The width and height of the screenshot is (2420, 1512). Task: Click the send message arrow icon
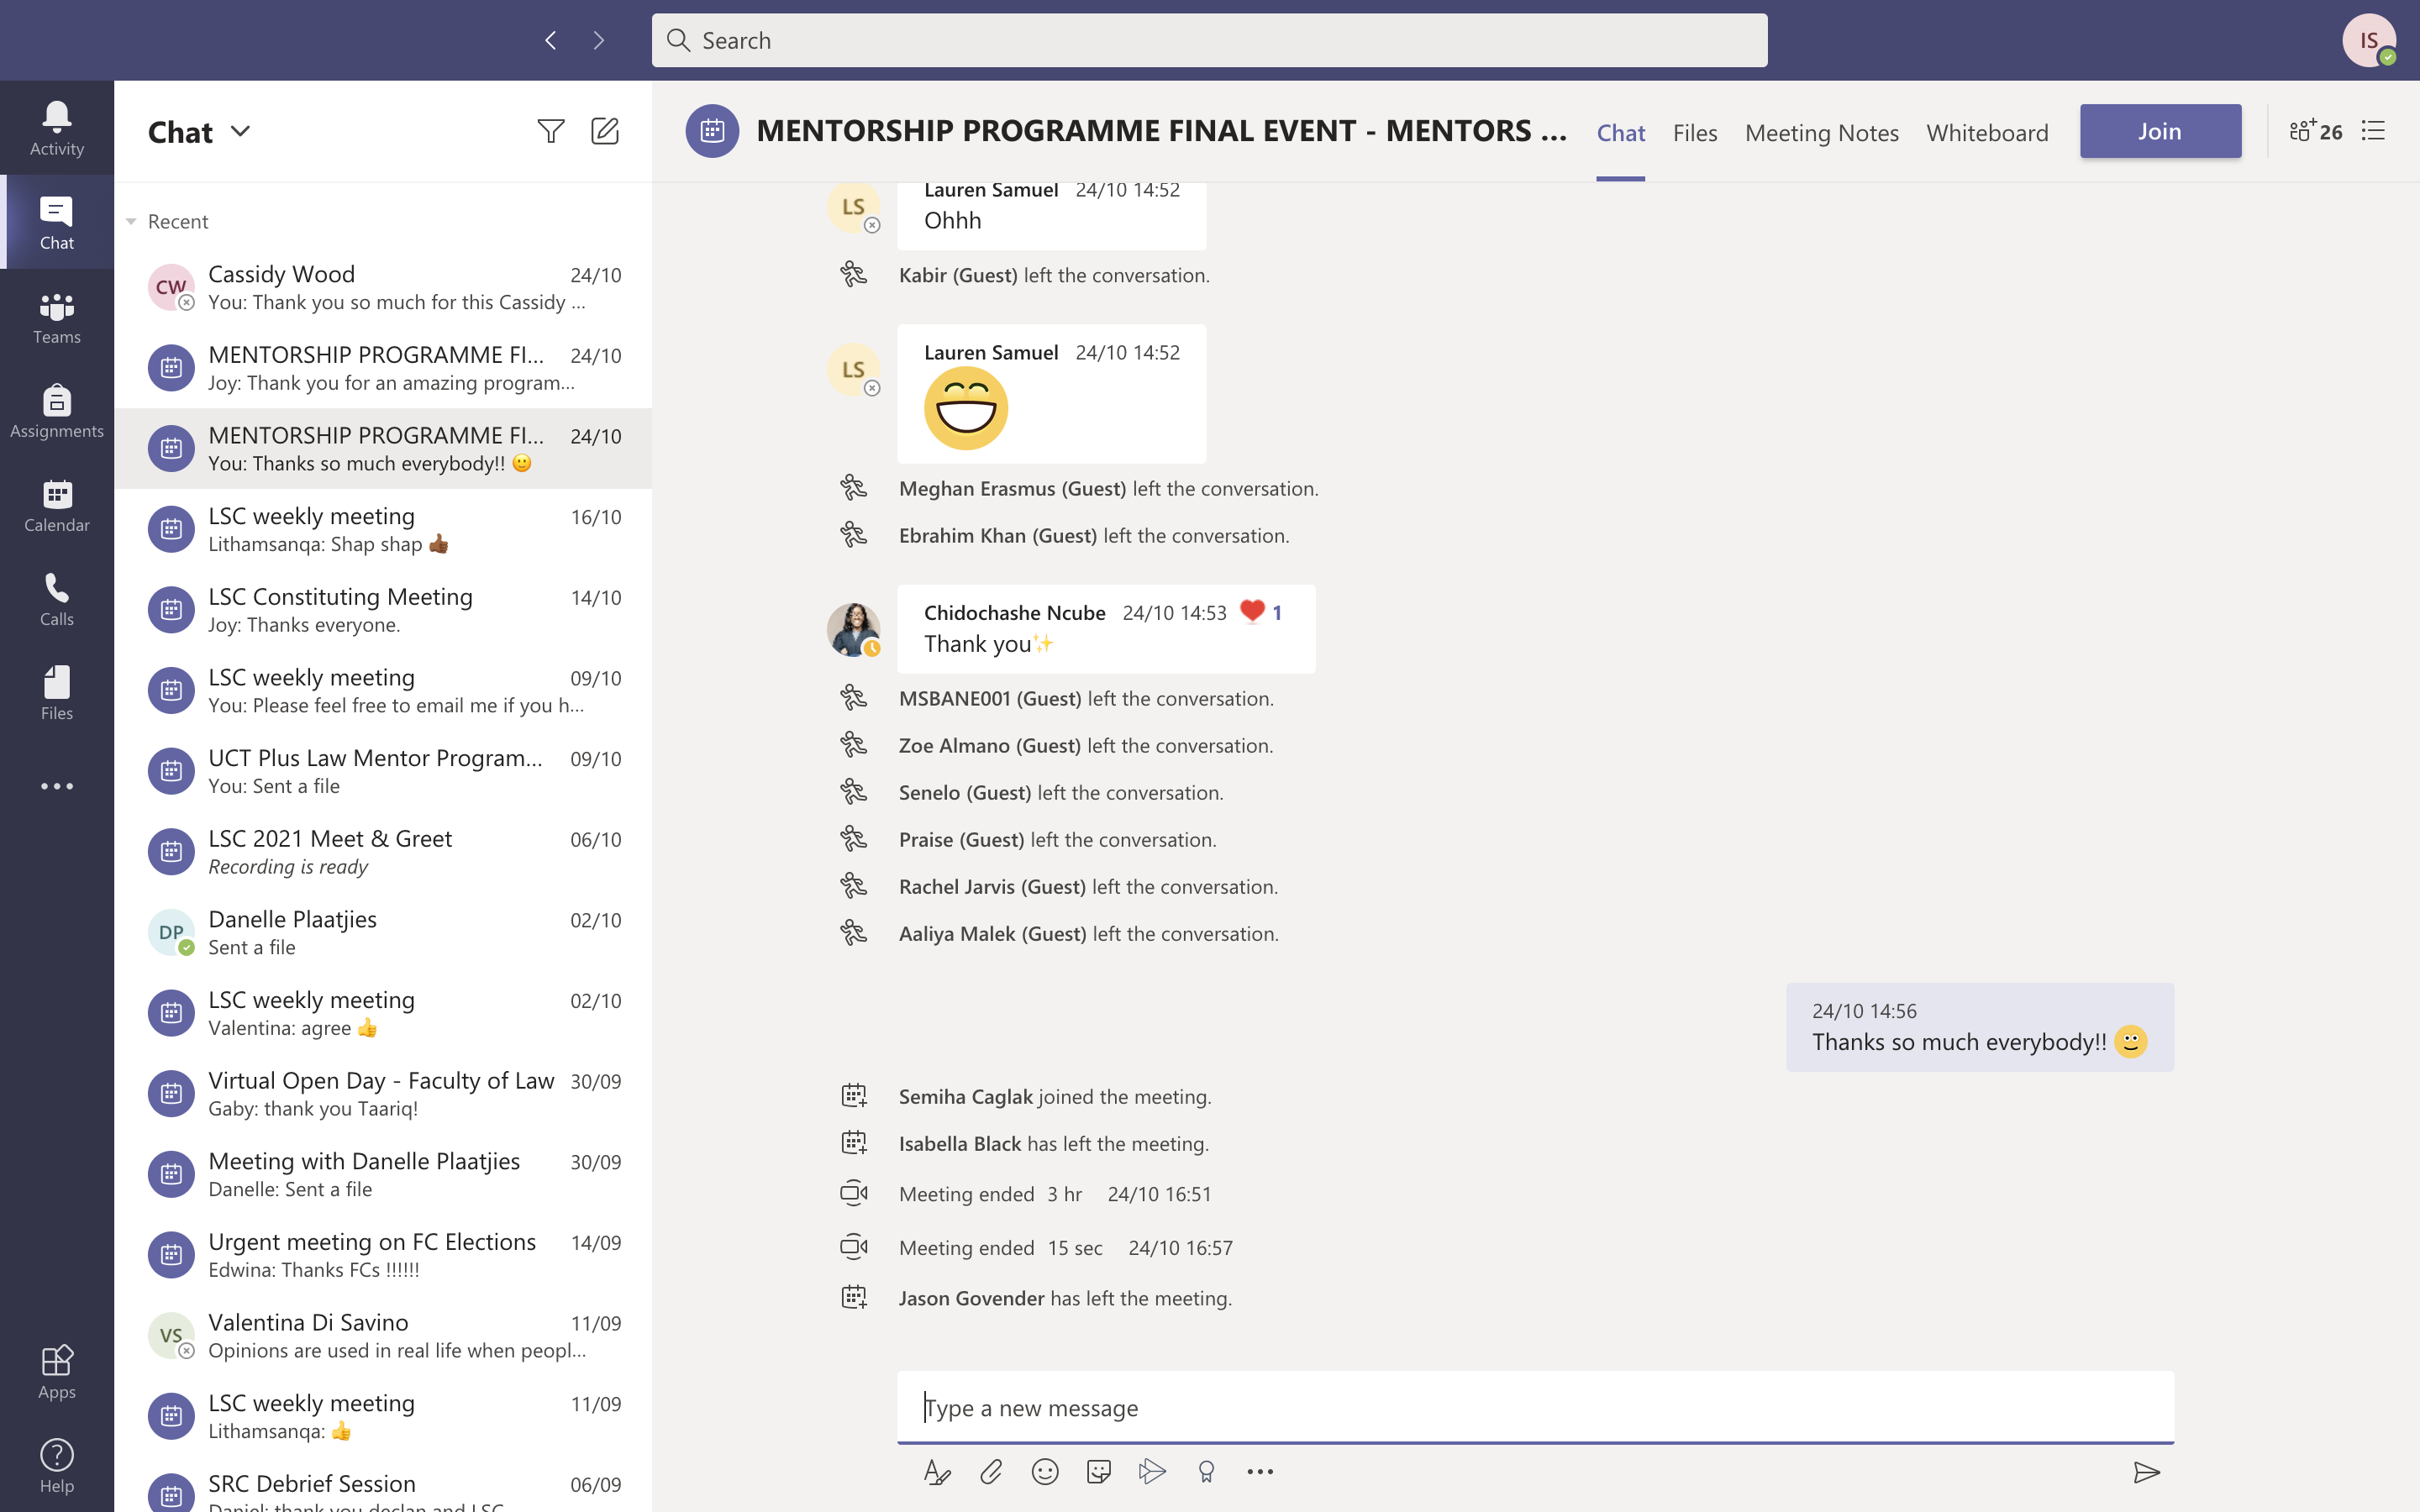pyautogui.click(x=2146, y=1471)
